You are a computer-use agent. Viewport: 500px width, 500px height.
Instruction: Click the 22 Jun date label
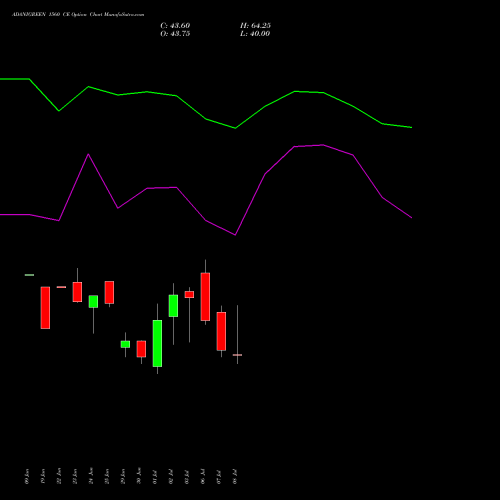[59, 476]
